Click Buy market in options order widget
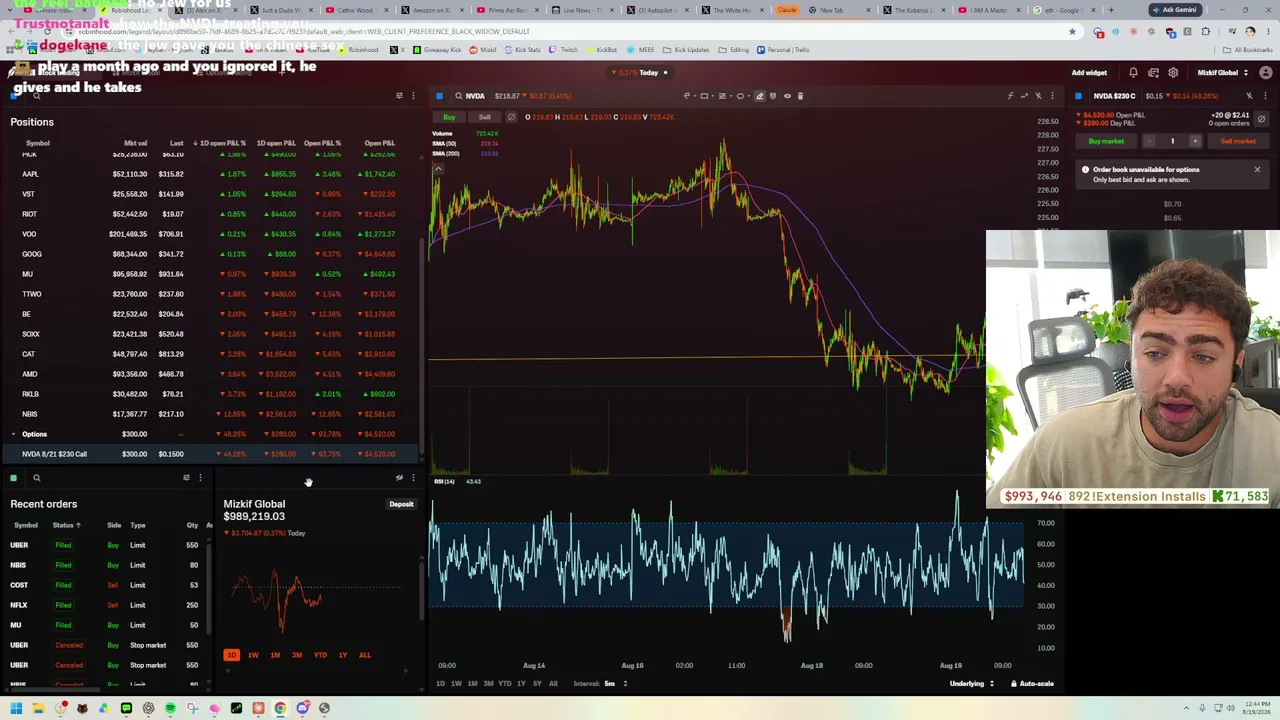Screen dimensions: 1280x720 pos(1106,141)
